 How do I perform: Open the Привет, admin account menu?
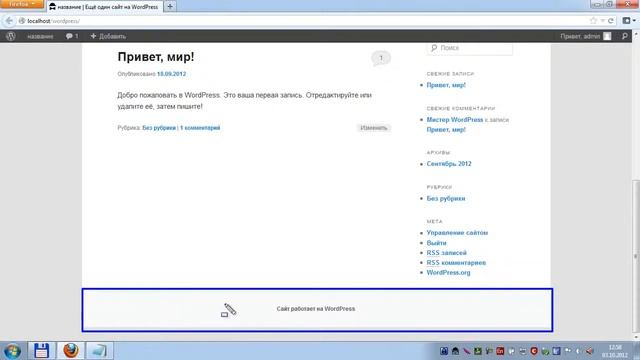585,36
